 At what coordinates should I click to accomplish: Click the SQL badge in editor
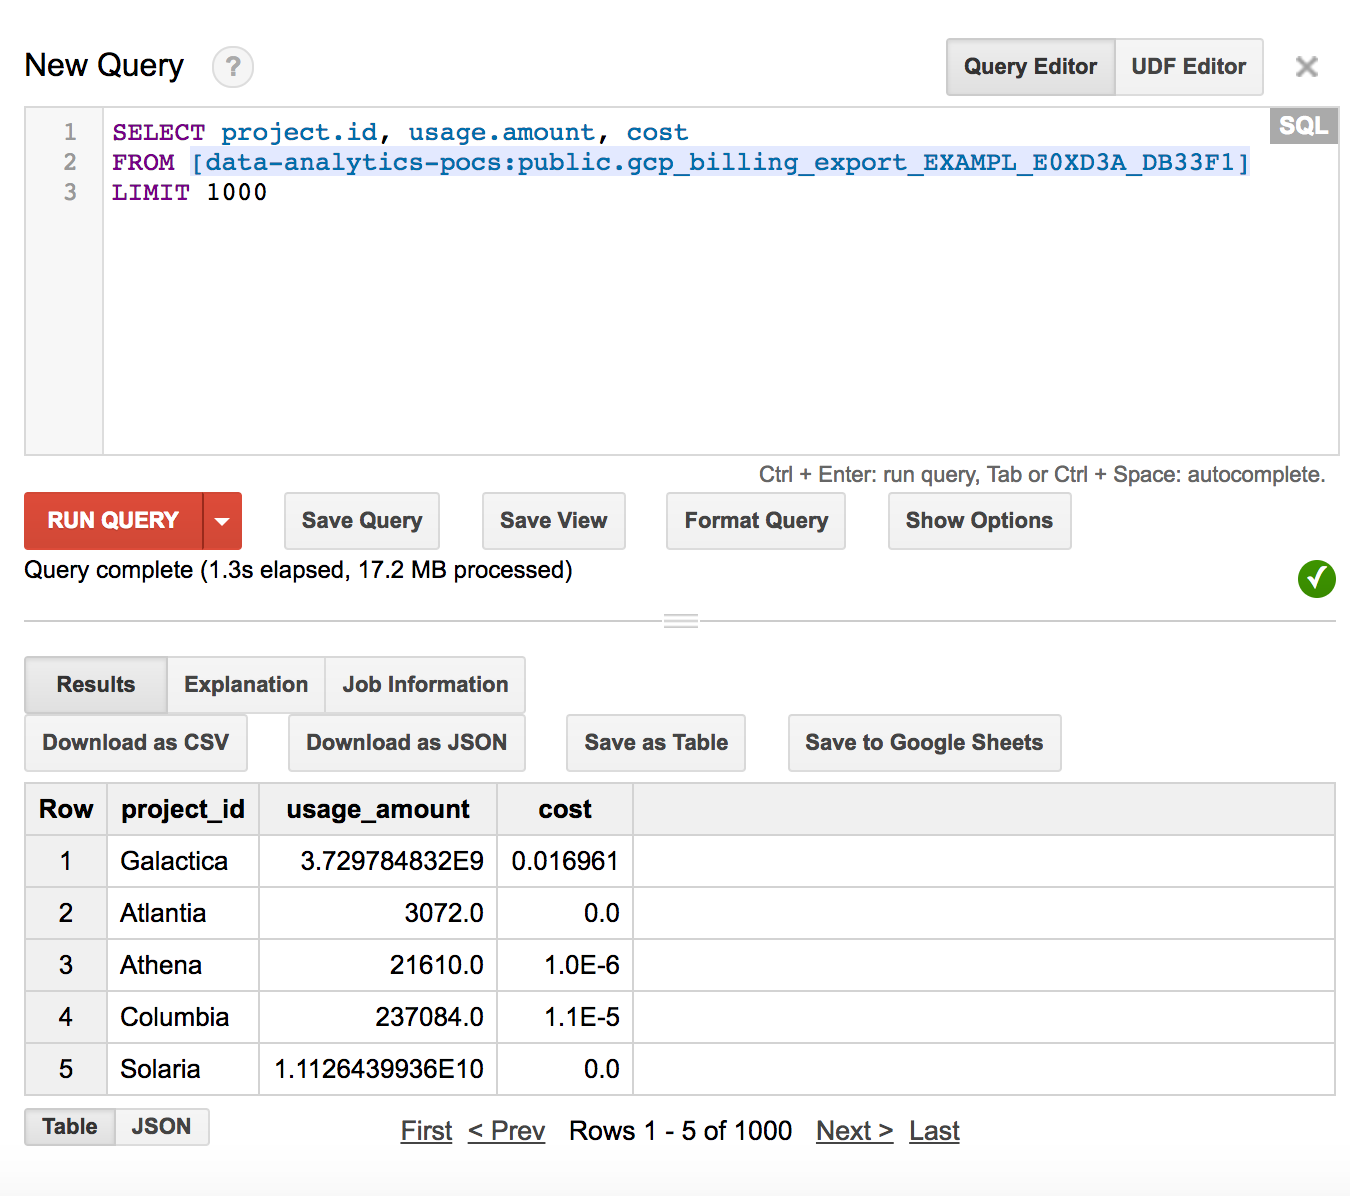(1303, 126)
